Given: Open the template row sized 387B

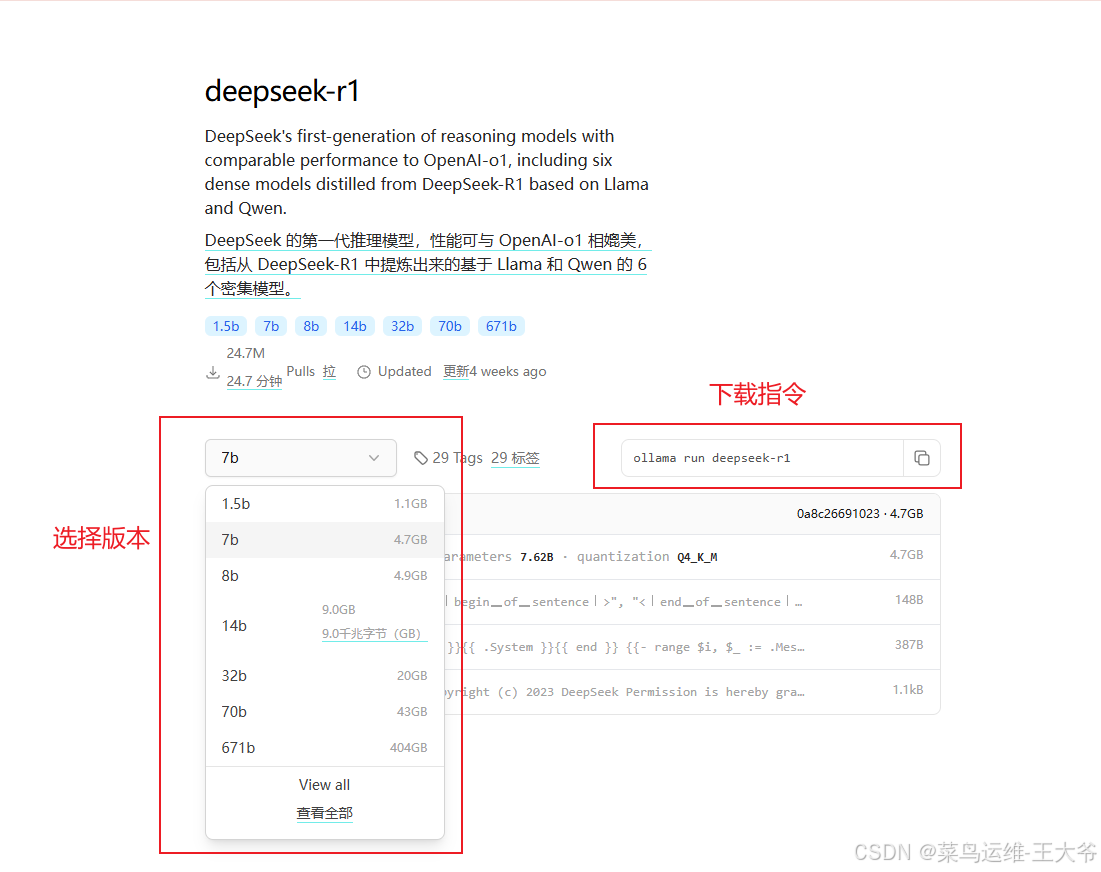Looking at the screenshot, I should pos(692,647).
